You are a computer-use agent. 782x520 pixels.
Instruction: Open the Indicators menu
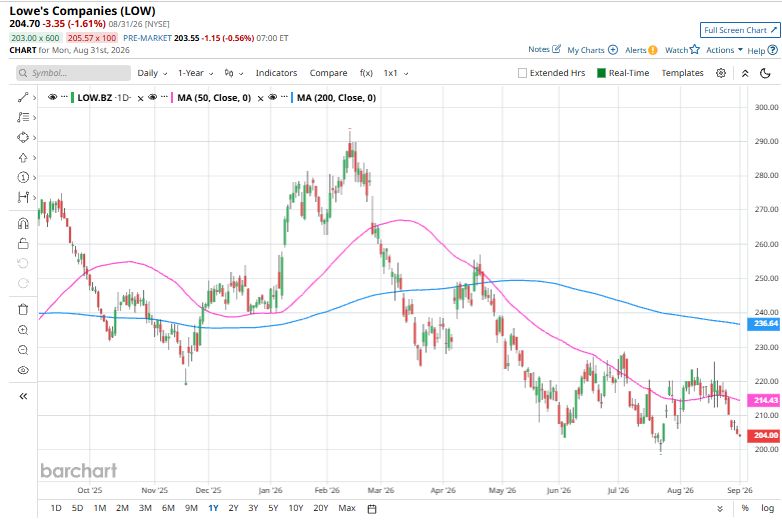pos(276,73)
